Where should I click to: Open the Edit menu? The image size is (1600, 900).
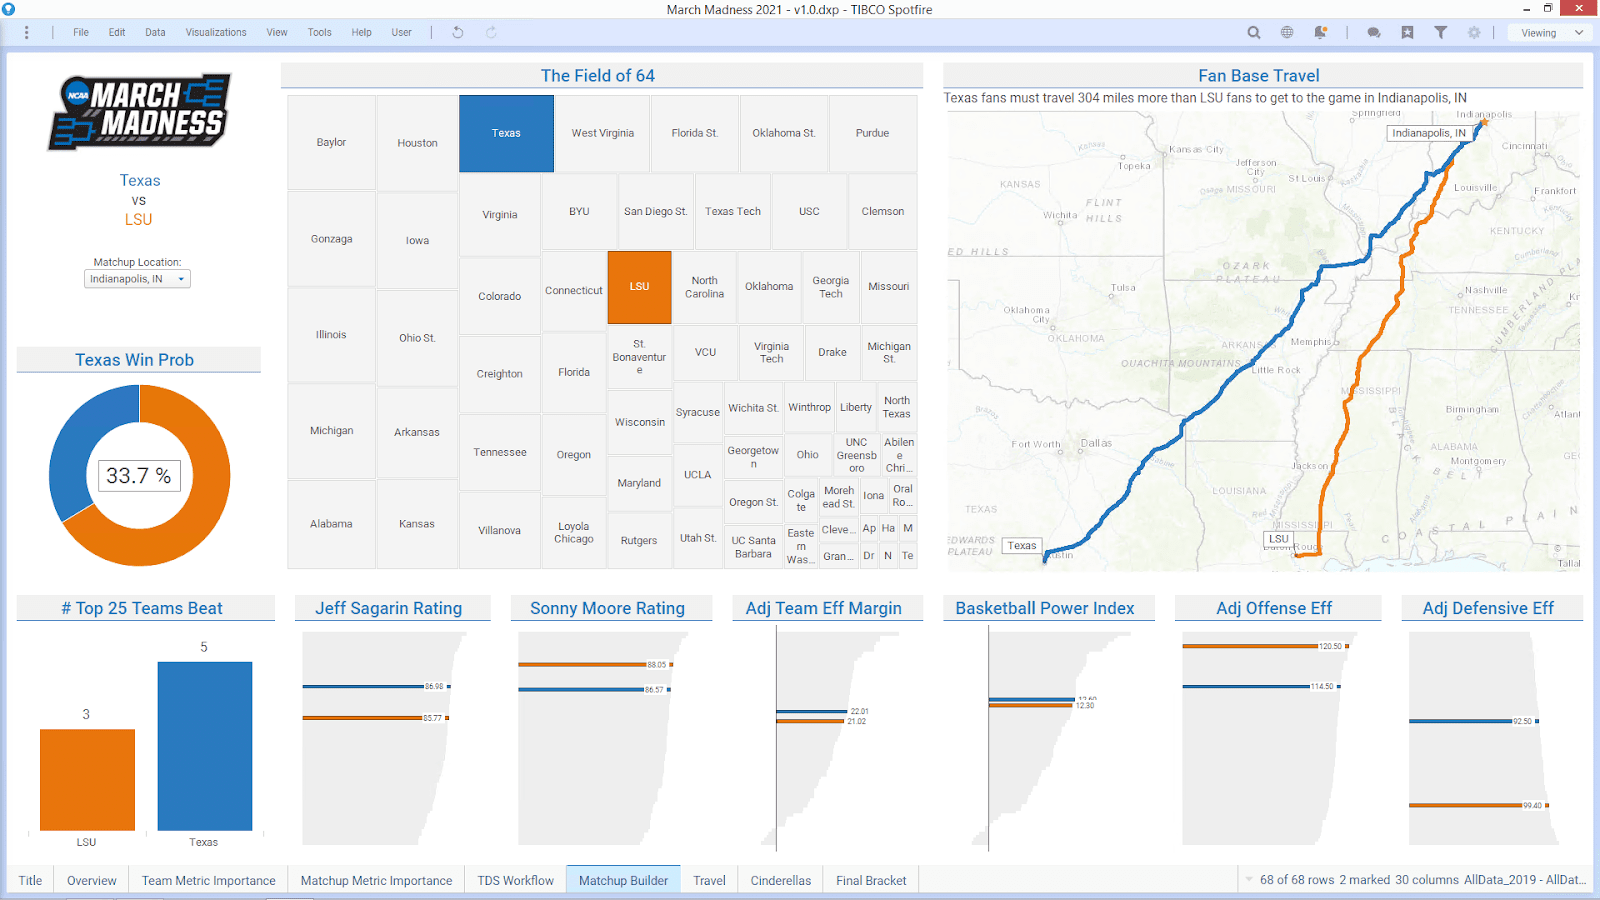(x=117, y=32)
